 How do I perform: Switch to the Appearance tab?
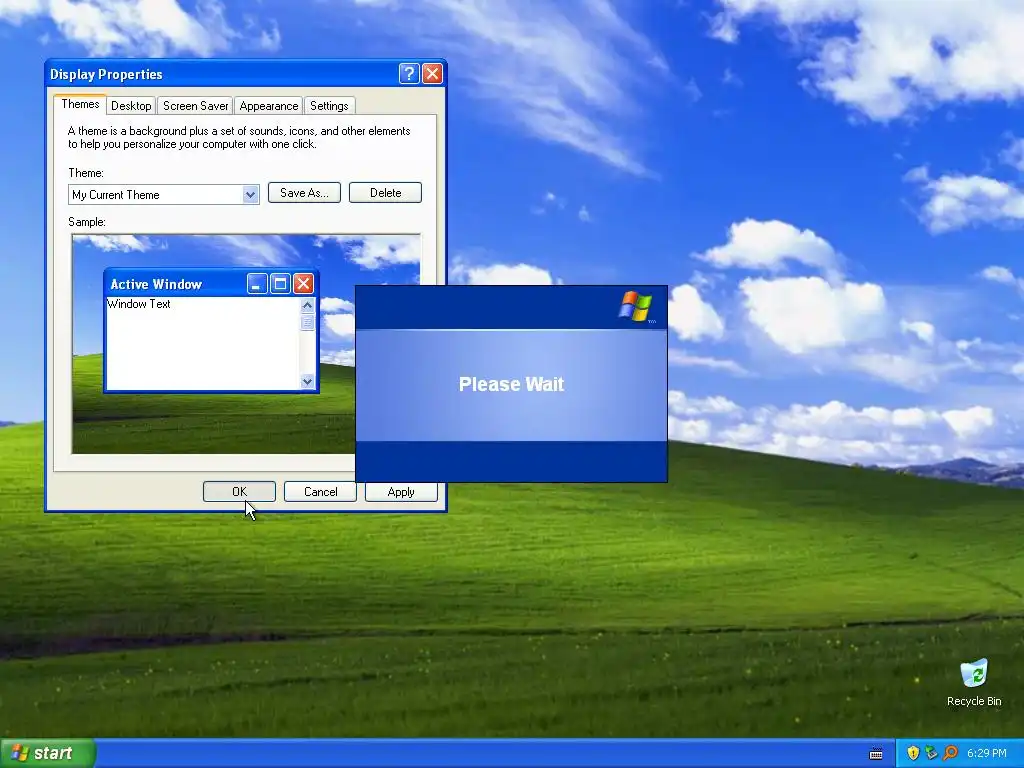[x=268, y=106]
